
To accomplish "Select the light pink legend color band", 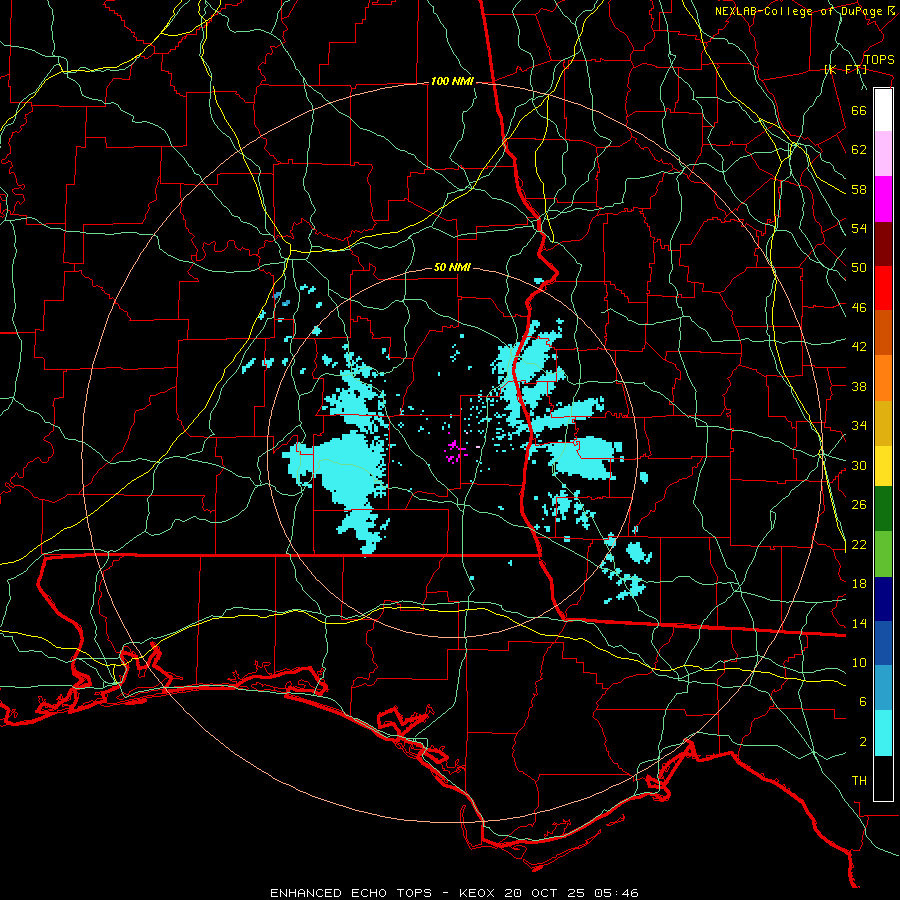I will click(883, 153).
